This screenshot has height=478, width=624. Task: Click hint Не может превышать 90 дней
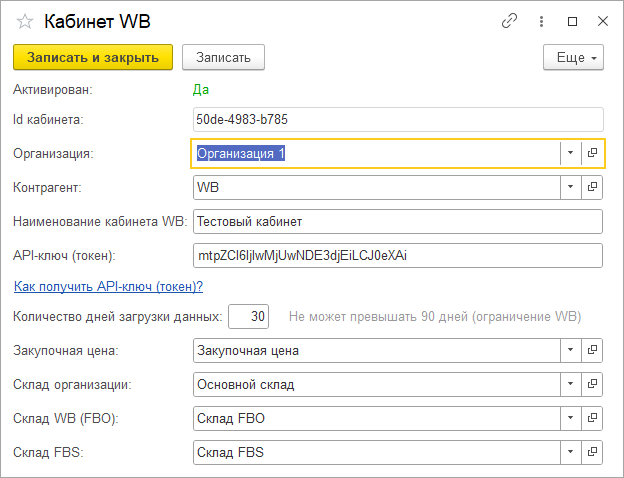pyautogui.click(x=435, y=316)
